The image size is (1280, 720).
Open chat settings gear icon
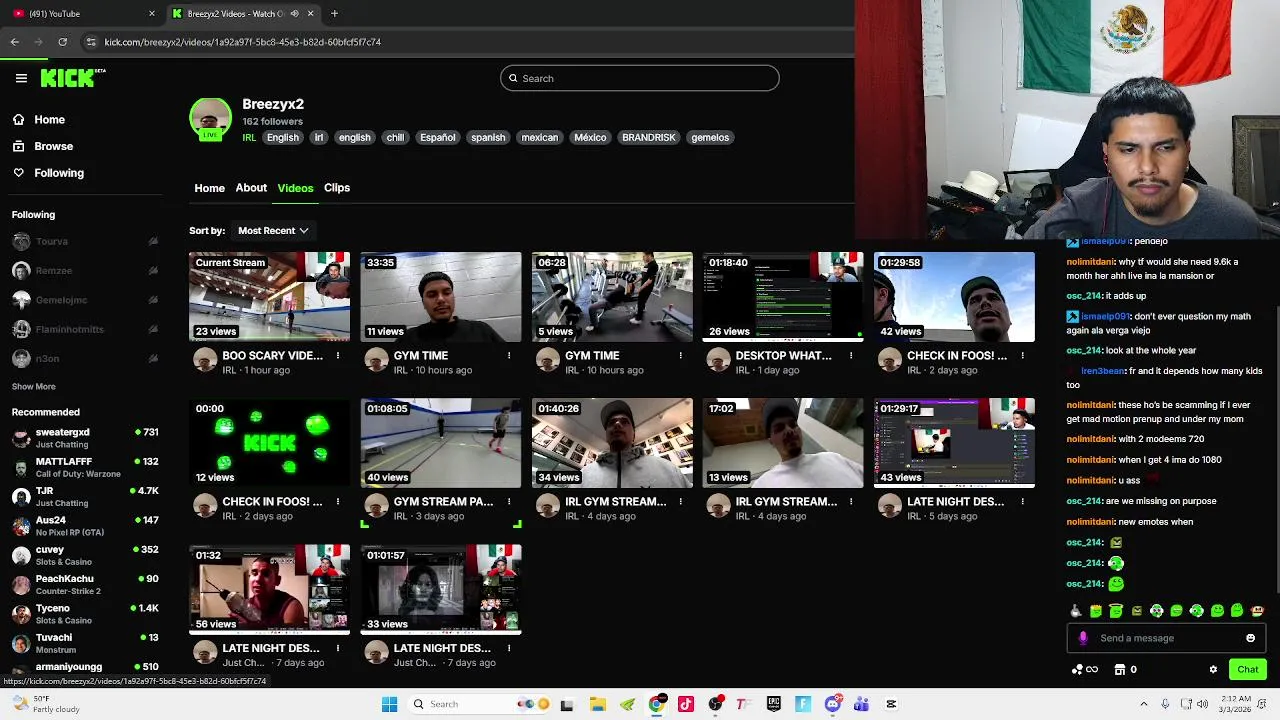tap(1213, 670)
